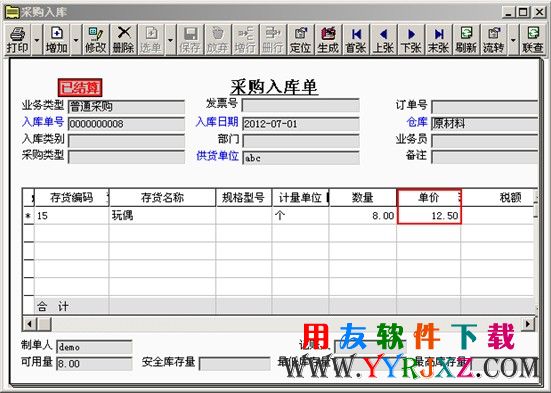Click the red 已结算 settled stamp
The image size is (551, 393).
click(x=80, y=88)
